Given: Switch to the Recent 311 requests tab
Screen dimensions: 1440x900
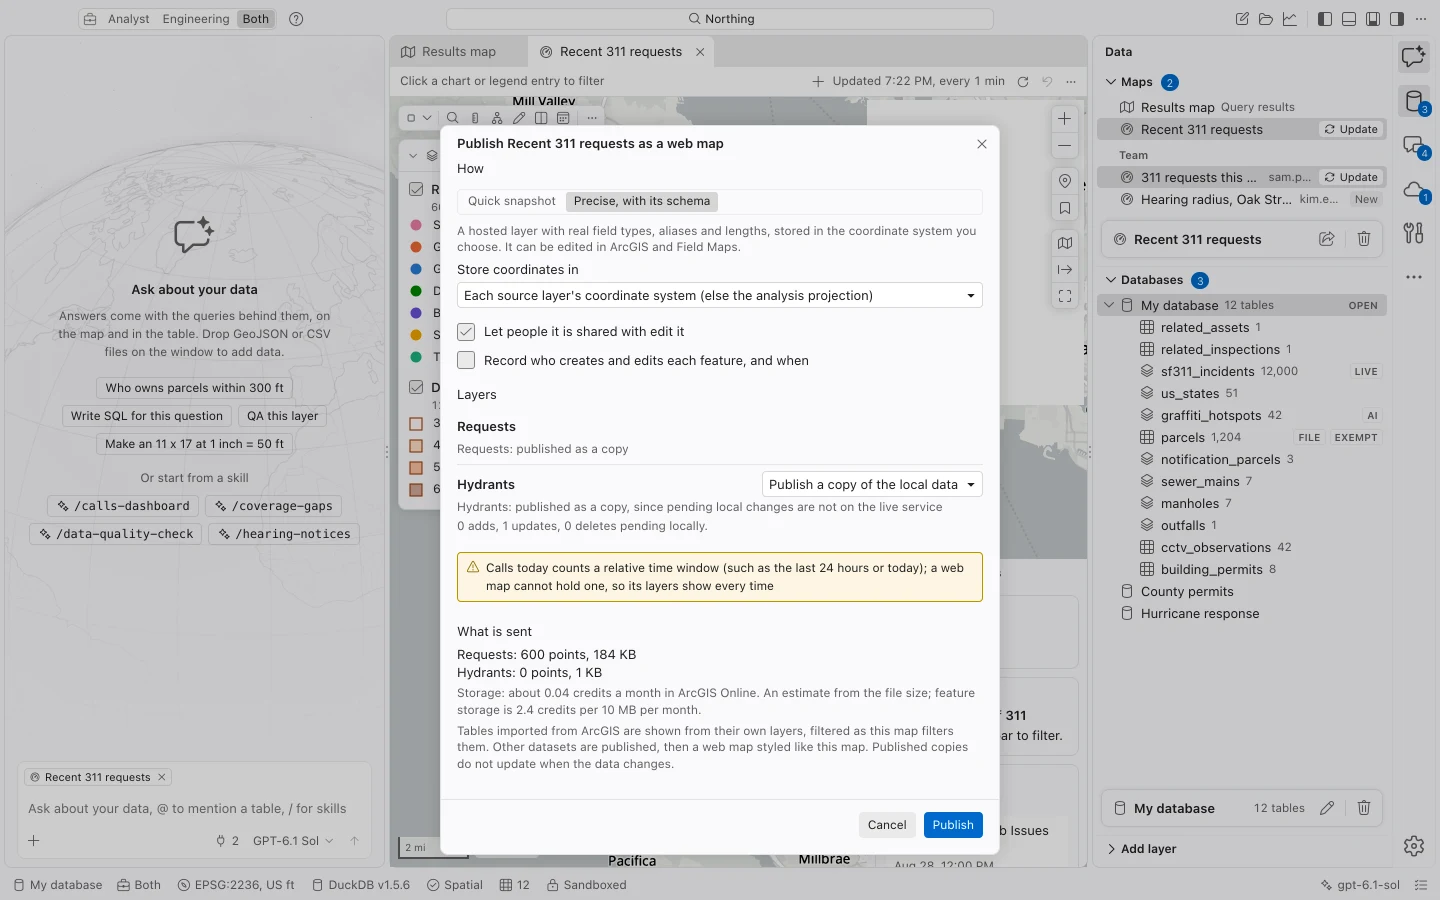Looking at the screenshot, I should coord(621,52).
